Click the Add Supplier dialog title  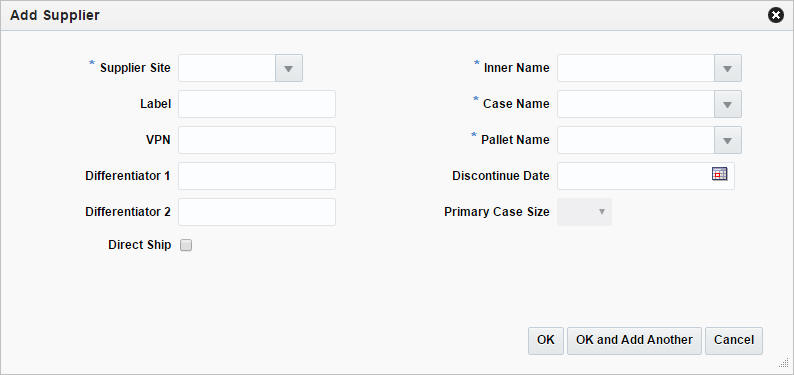[55, 16]
